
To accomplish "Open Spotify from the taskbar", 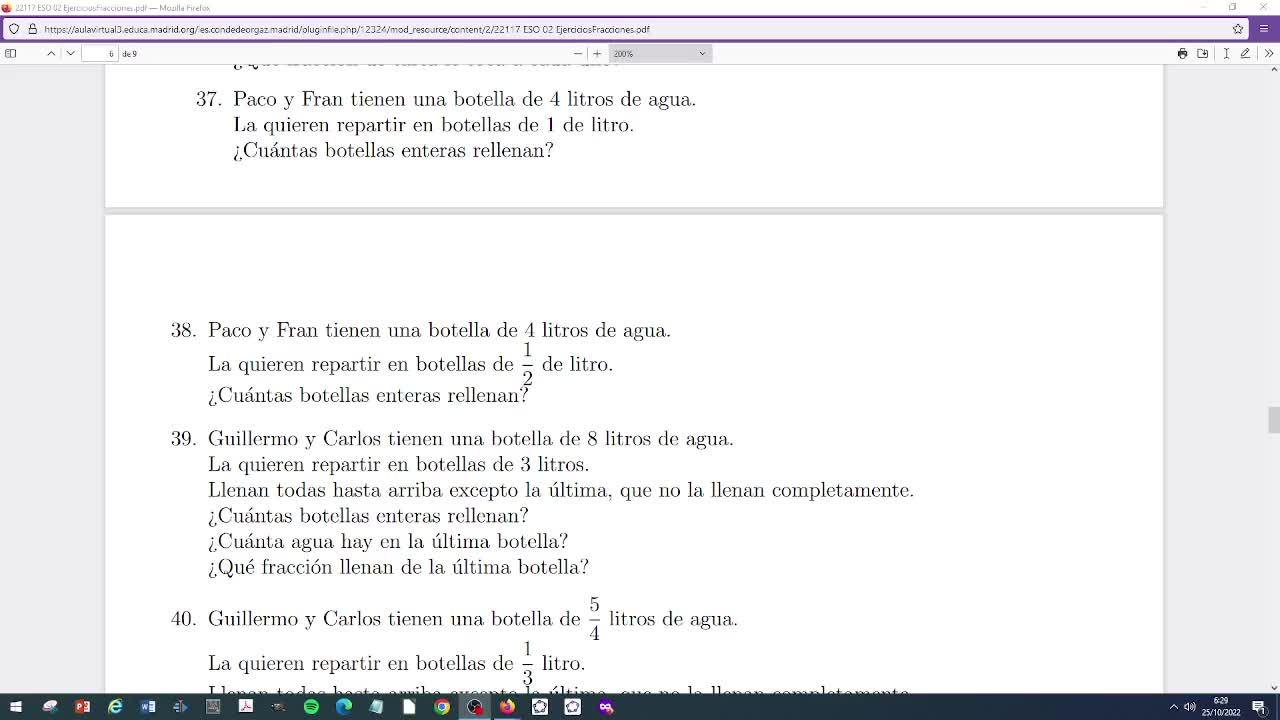I will (x=311, y=707).
